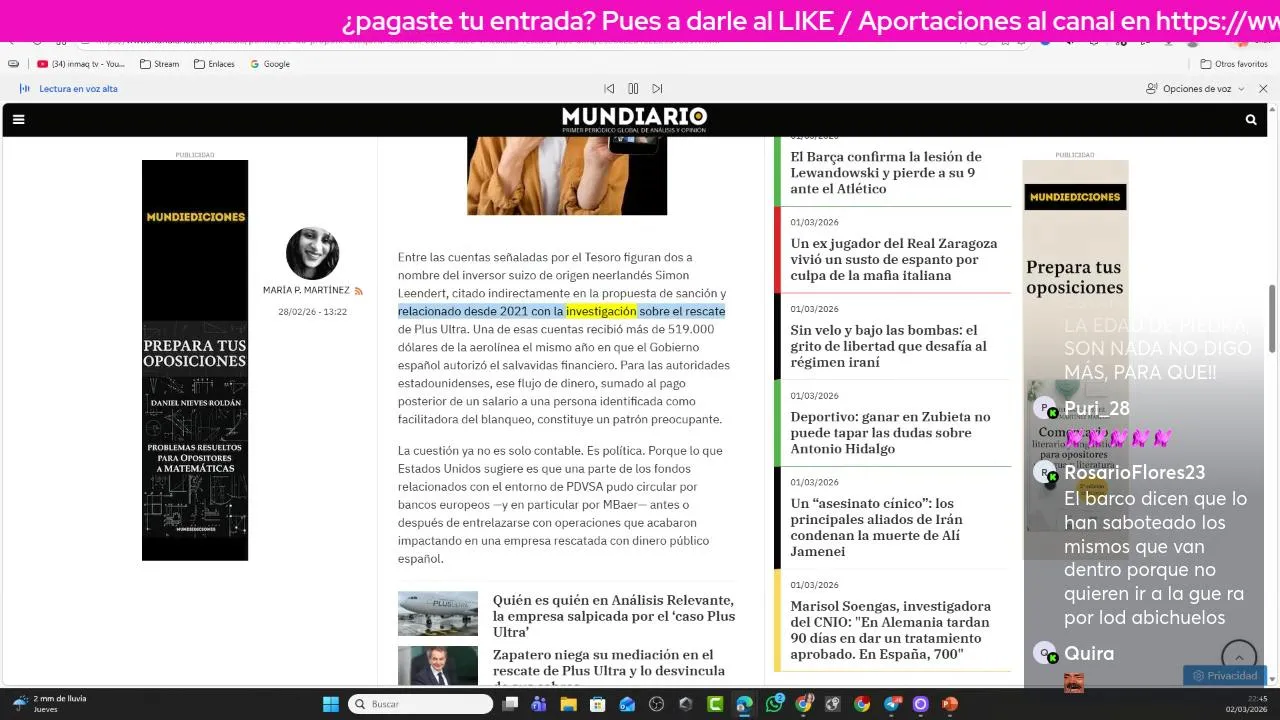Viewport: 1280px width, 720px height.
Task: Open article on Lewandowski injury
Action: 886,172
